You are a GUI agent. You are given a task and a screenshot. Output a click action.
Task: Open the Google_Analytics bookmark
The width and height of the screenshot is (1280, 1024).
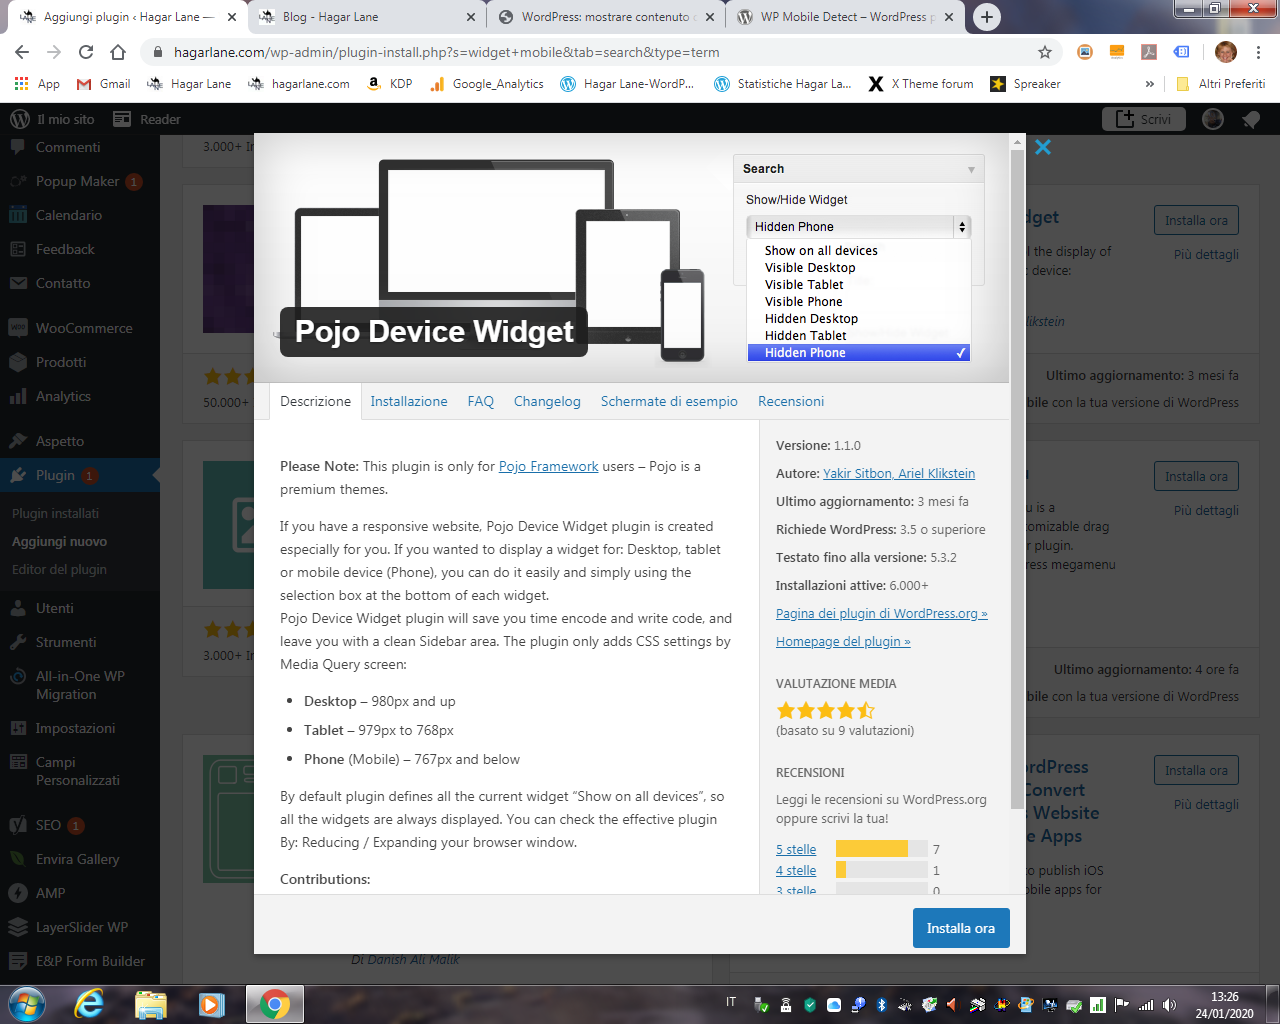pyautogui.click(x=487, y=84)
